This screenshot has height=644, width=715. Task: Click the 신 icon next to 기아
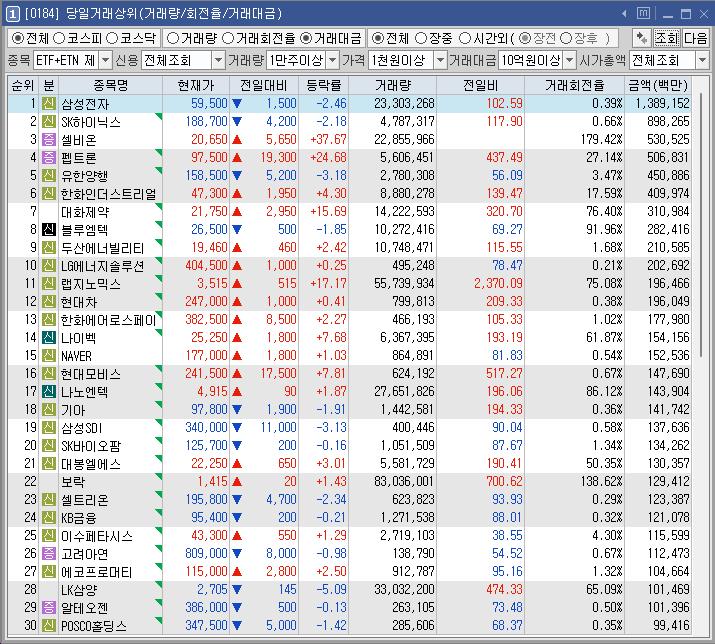49,410
